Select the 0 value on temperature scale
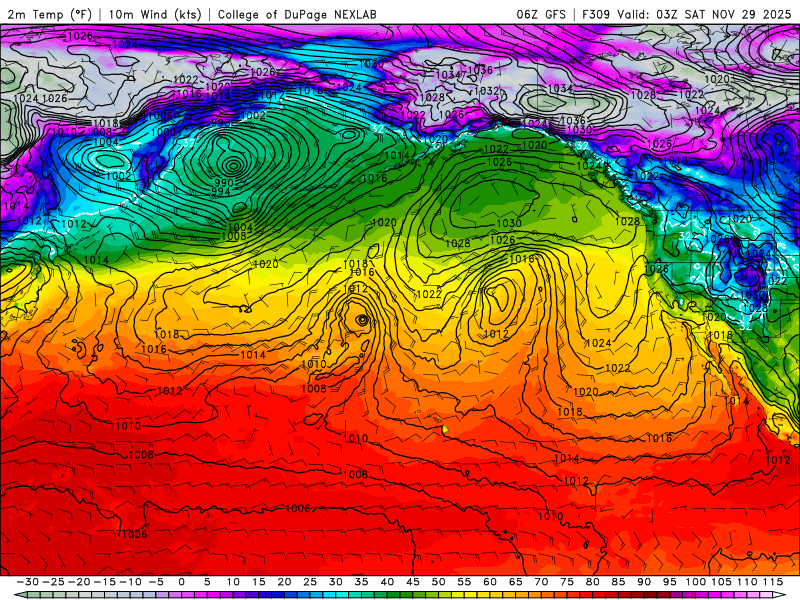 click(182, 582)
